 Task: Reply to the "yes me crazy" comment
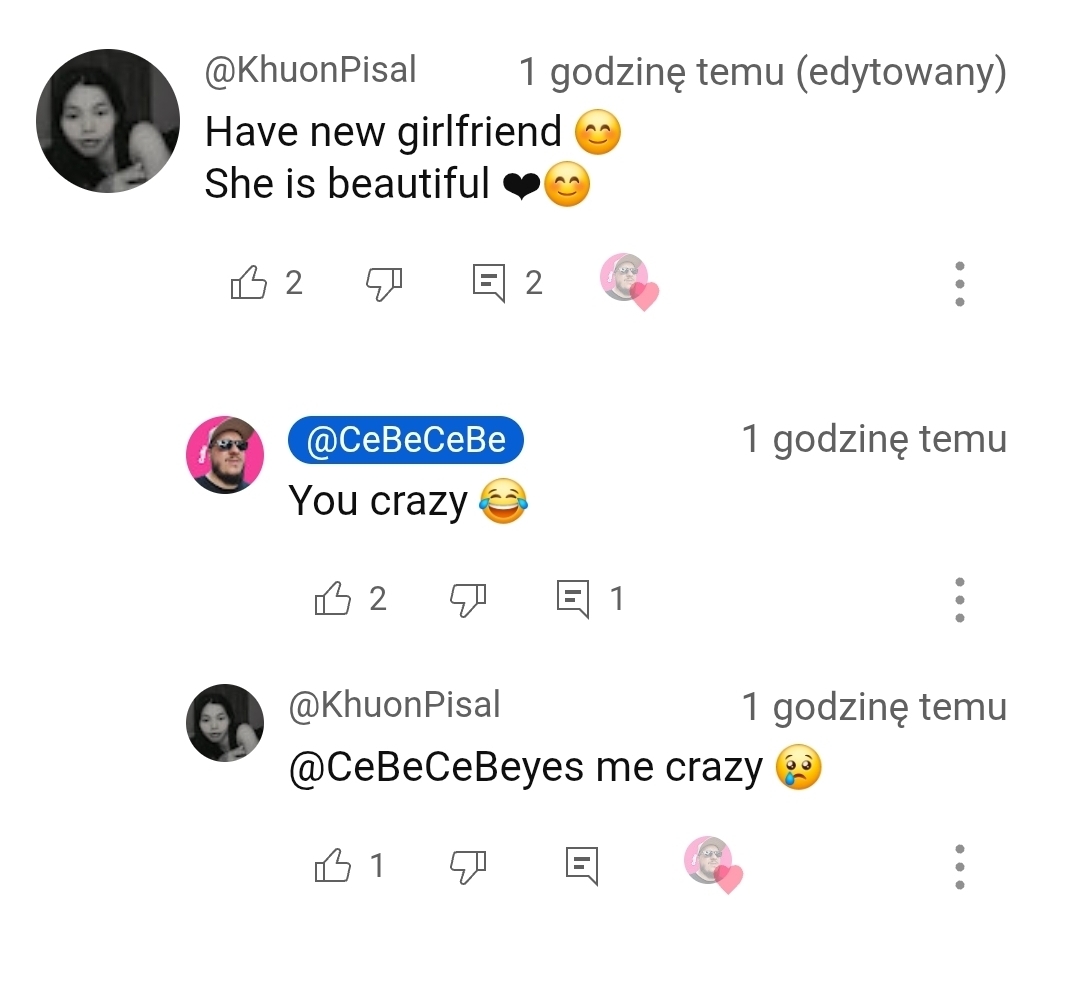pyautogui.click(x=582, y=865)
